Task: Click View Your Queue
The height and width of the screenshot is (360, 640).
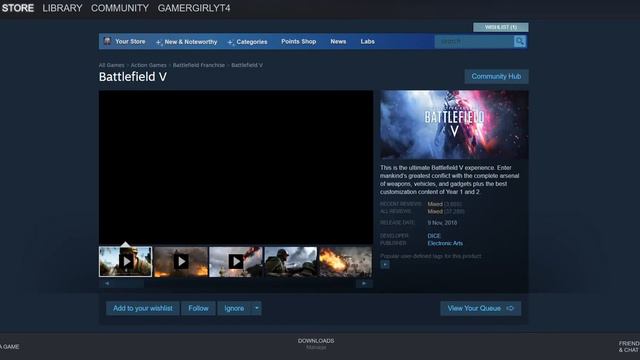Action: [x=480, y=308]
